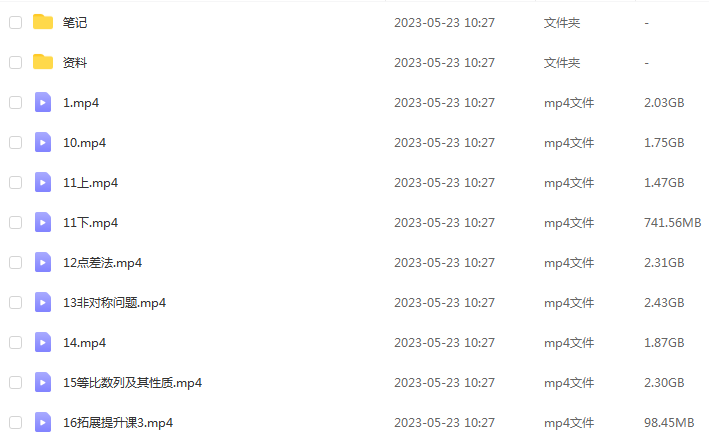The width and height of the screenshot is (709, 446).
Task: Click the 11下.mp4 file name
Action: click(x=90, y=223)
